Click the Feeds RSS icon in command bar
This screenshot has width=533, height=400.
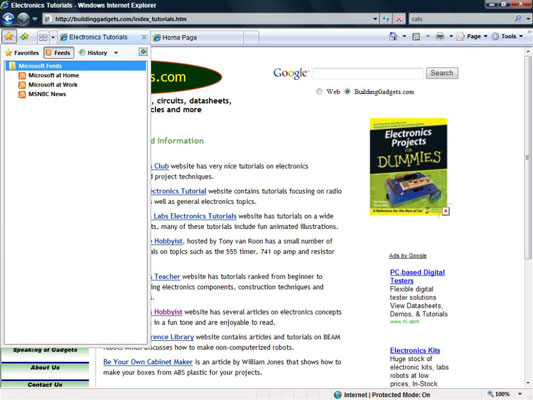pyautogui.click(x=416, y=36)
